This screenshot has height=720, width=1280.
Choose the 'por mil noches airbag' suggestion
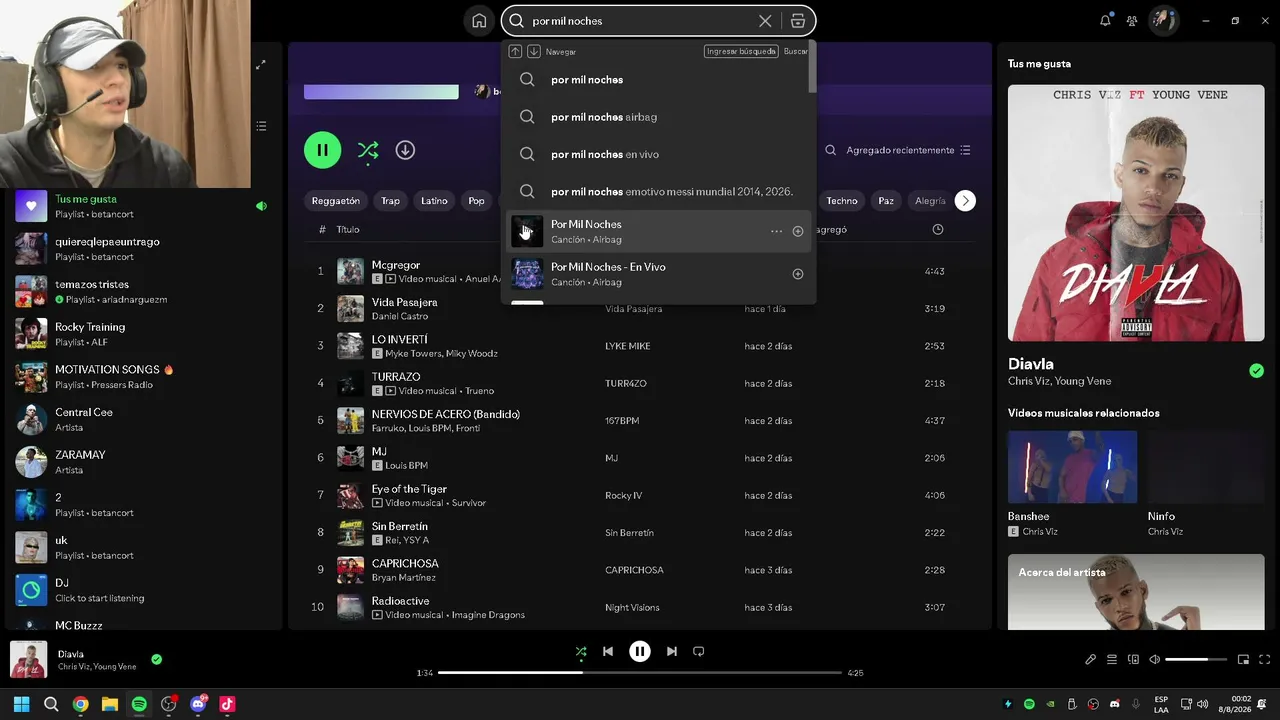(660, 117)
